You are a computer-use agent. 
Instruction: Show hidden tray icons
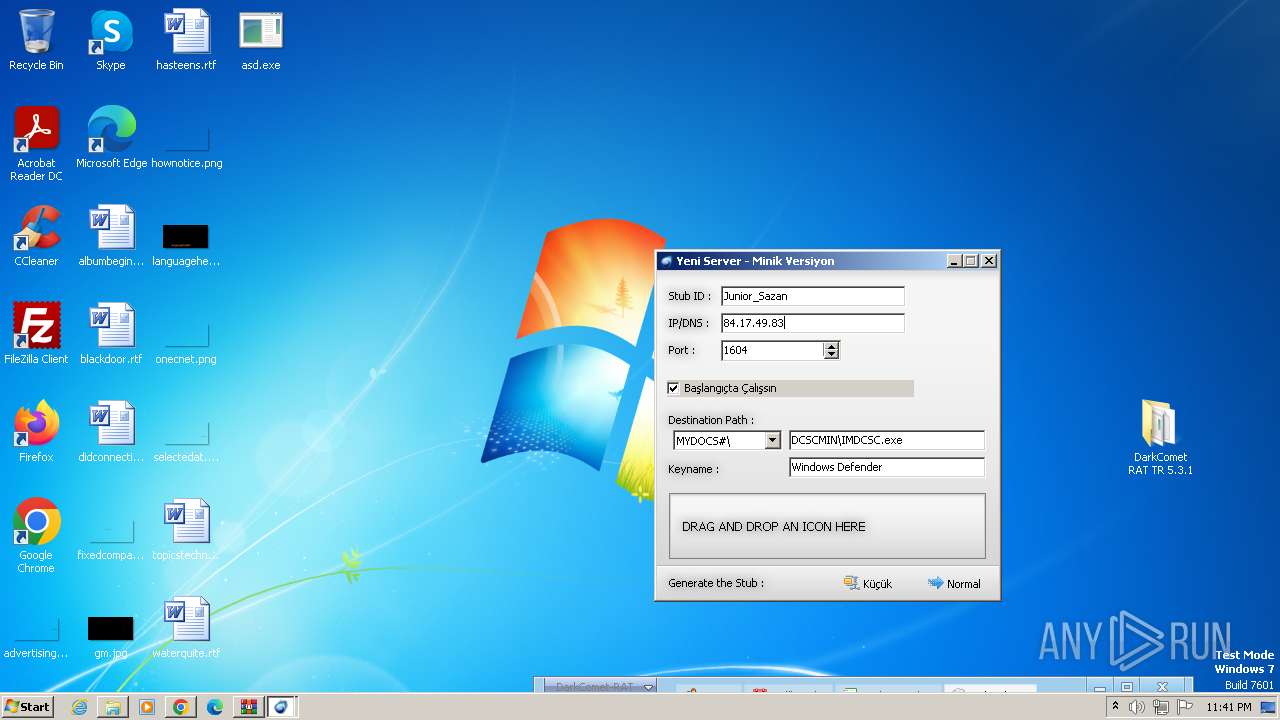[x=1115, y=706]
